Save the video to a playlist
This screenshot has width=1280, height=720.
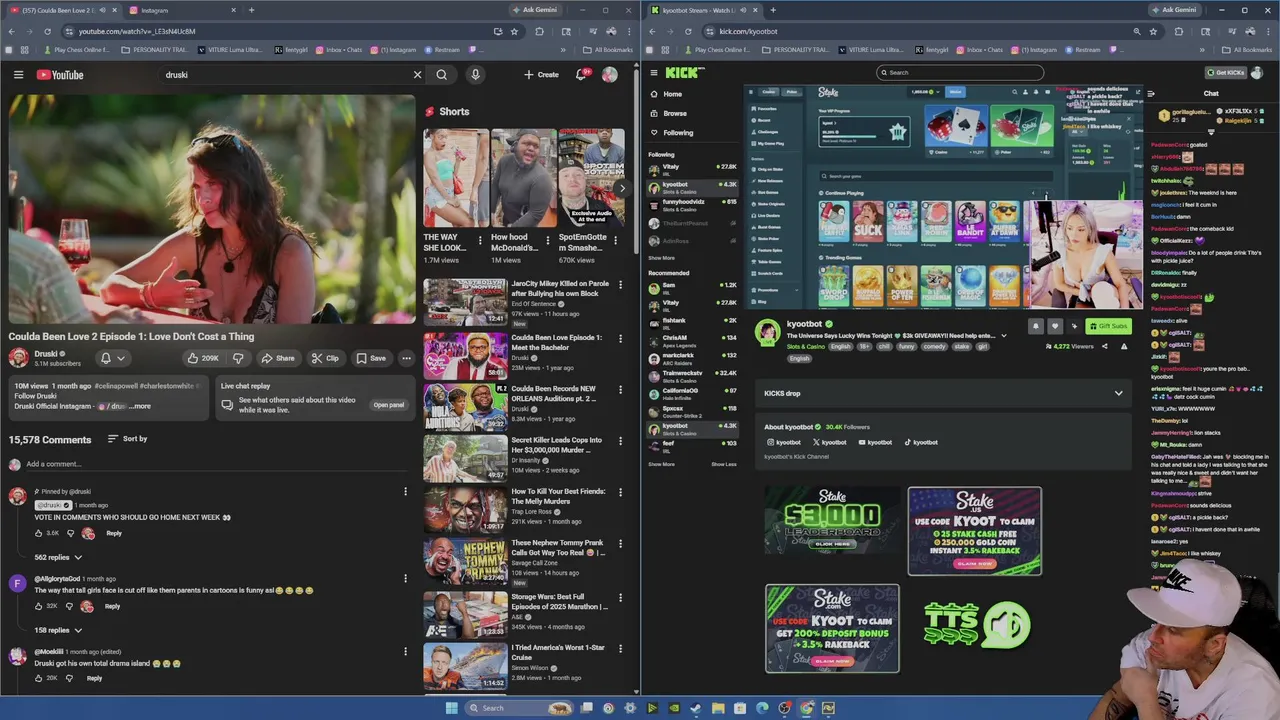point(370,358)
